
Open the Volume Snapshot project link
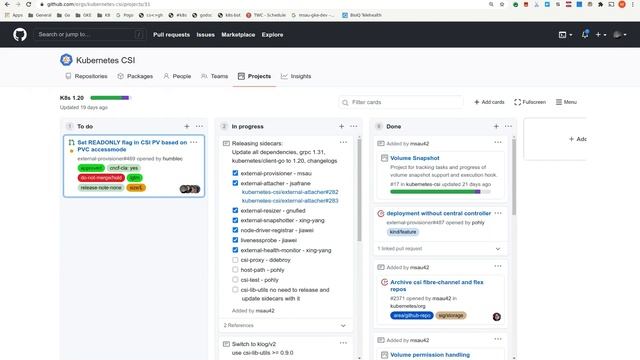(415, 158)
